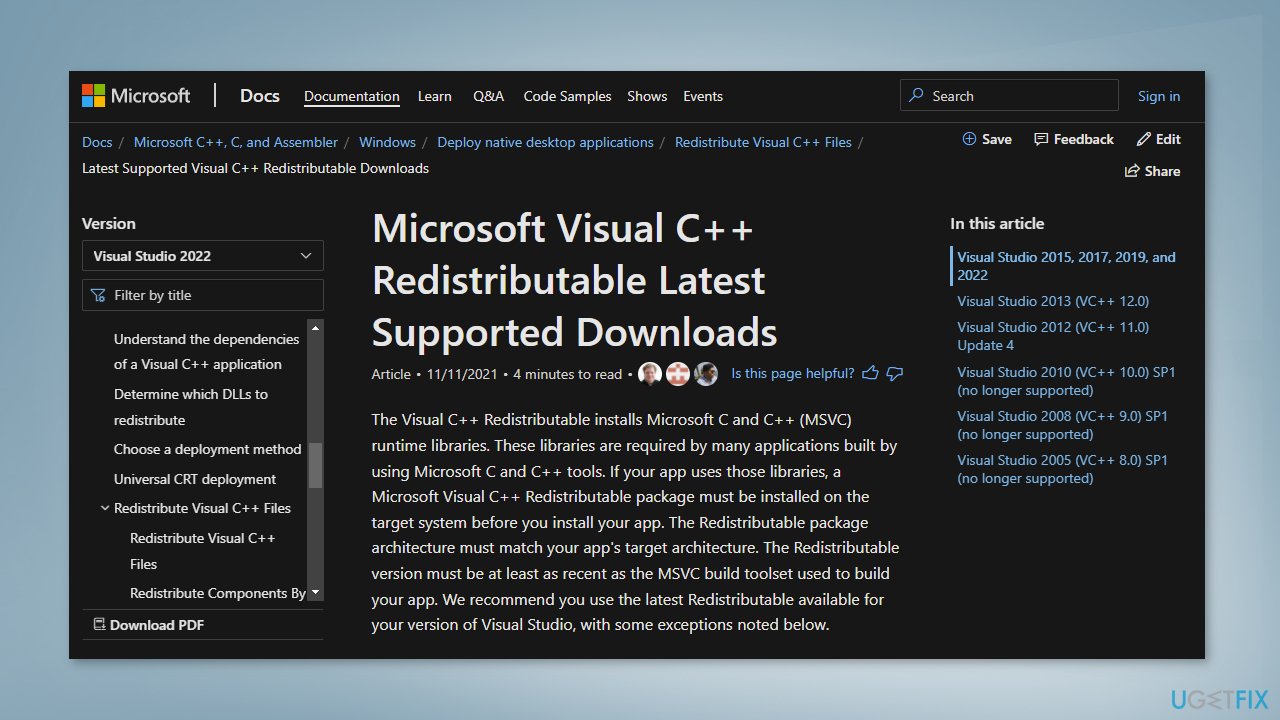
Task: Click the Microsoft logo
Action: click(x=135, y=96)
